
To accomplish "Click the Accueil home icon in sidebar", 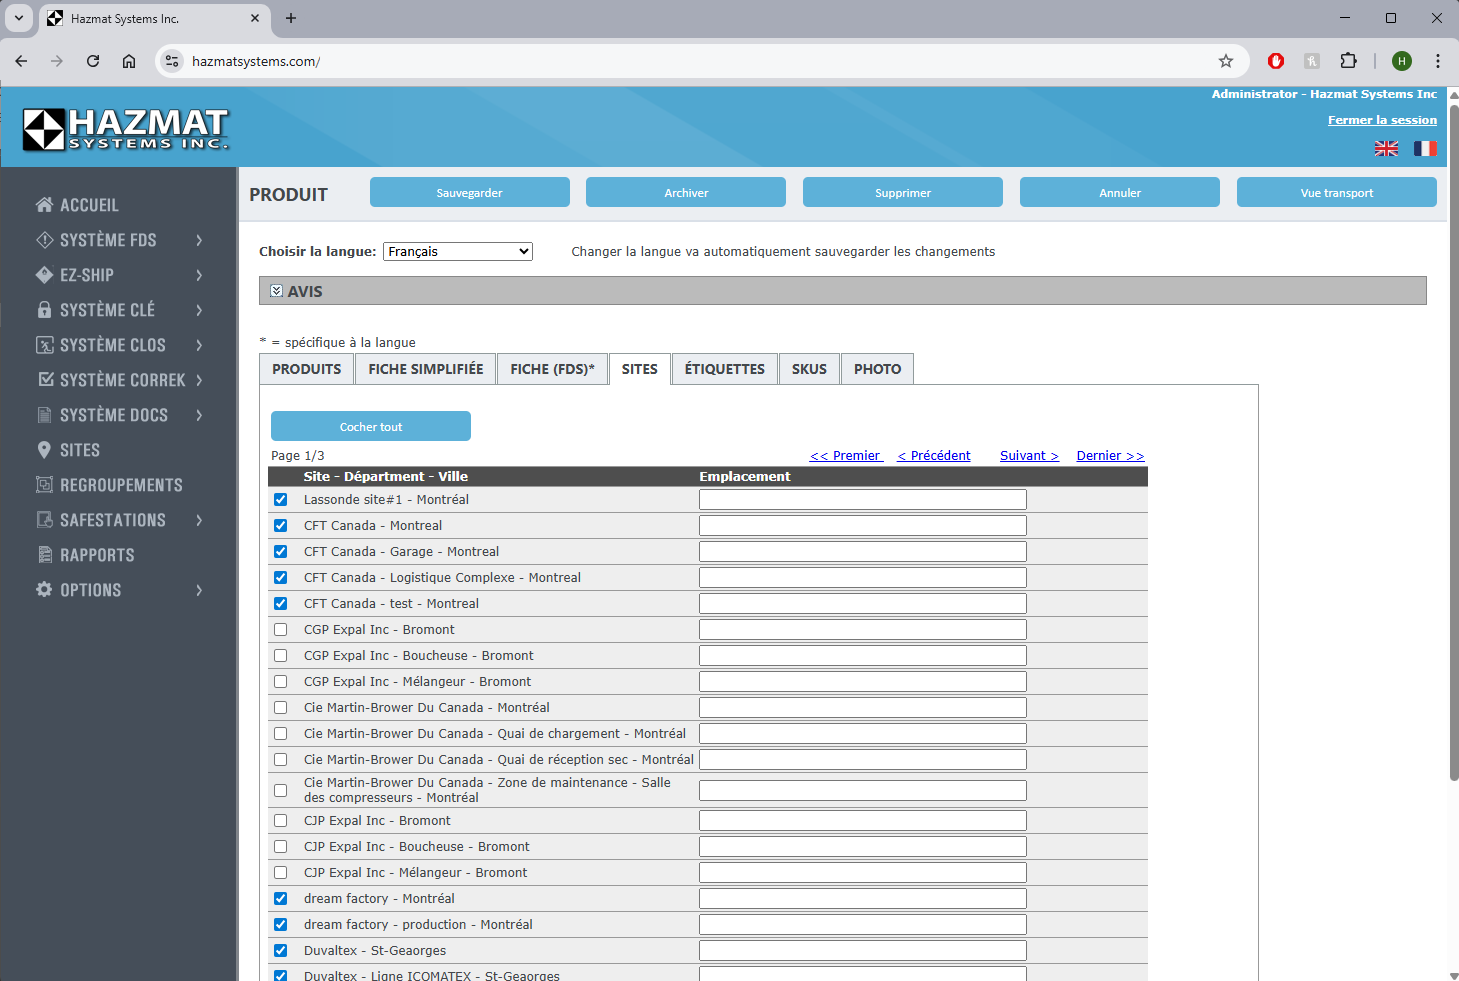I will [44, 205].
